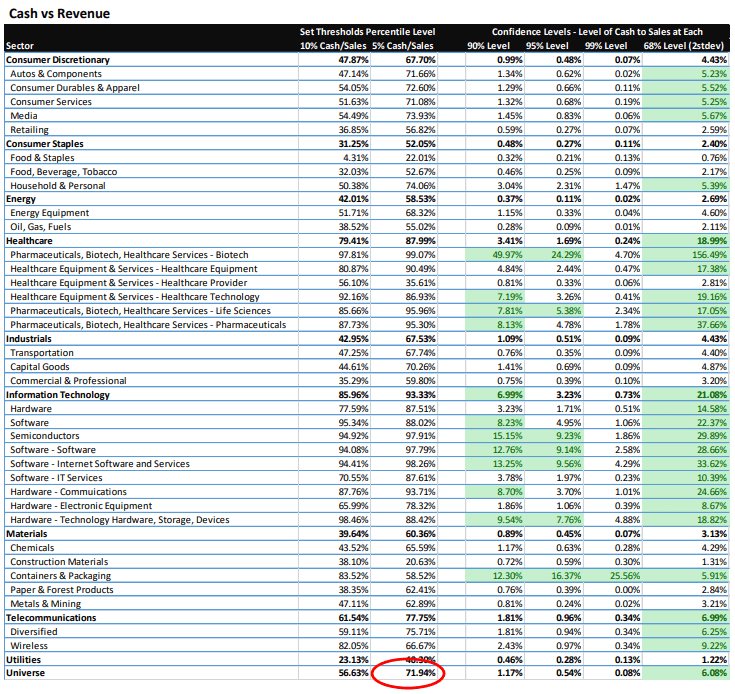Click the Pharmaceuticals Biotech row label
This screenshot has height=694, width=735.
tap(129, 255)
